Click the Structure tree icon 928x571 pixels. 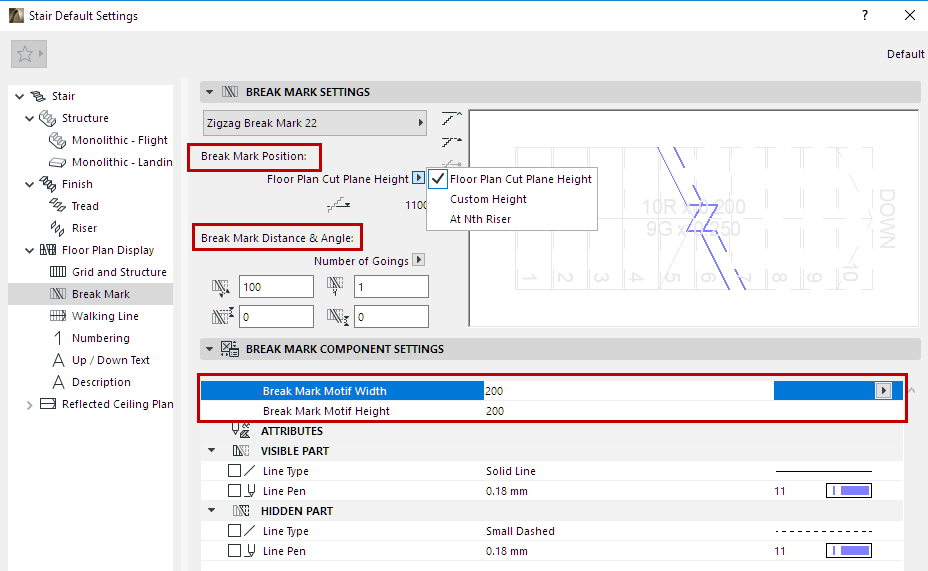(47, 118)
